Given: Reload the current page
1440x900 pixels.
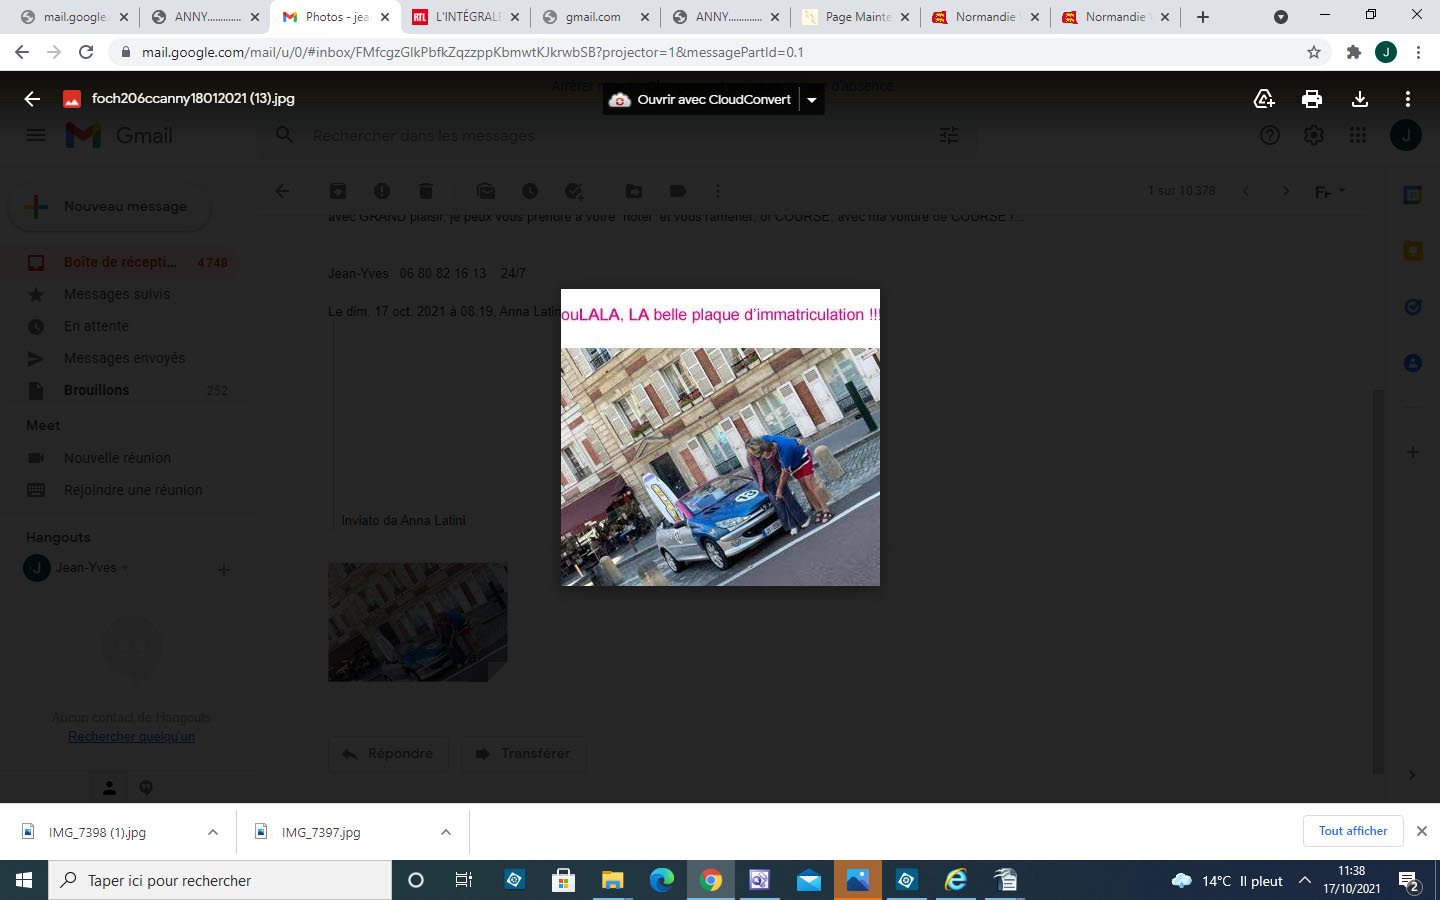Looking at the screenshot, I should click(x=86, y=52).
